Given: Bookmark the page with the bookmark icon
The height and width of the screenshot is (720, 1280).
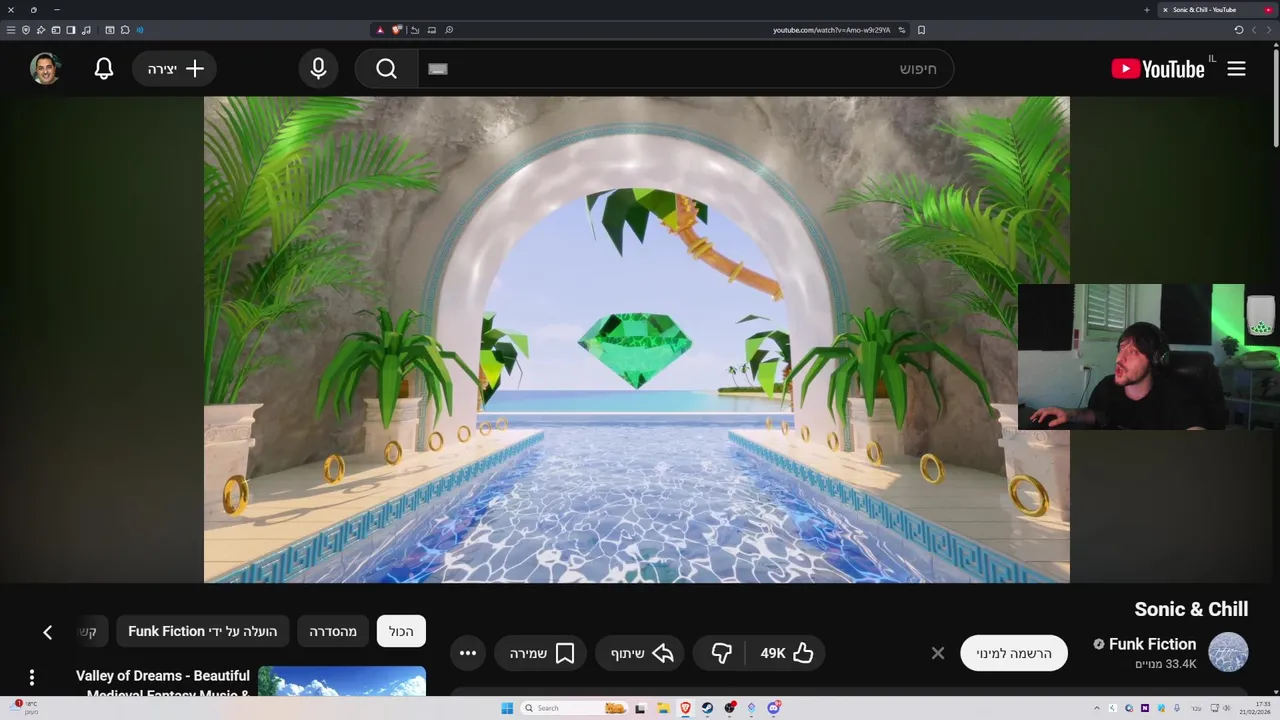Looking at the screenshot, I should click(921, 30).
